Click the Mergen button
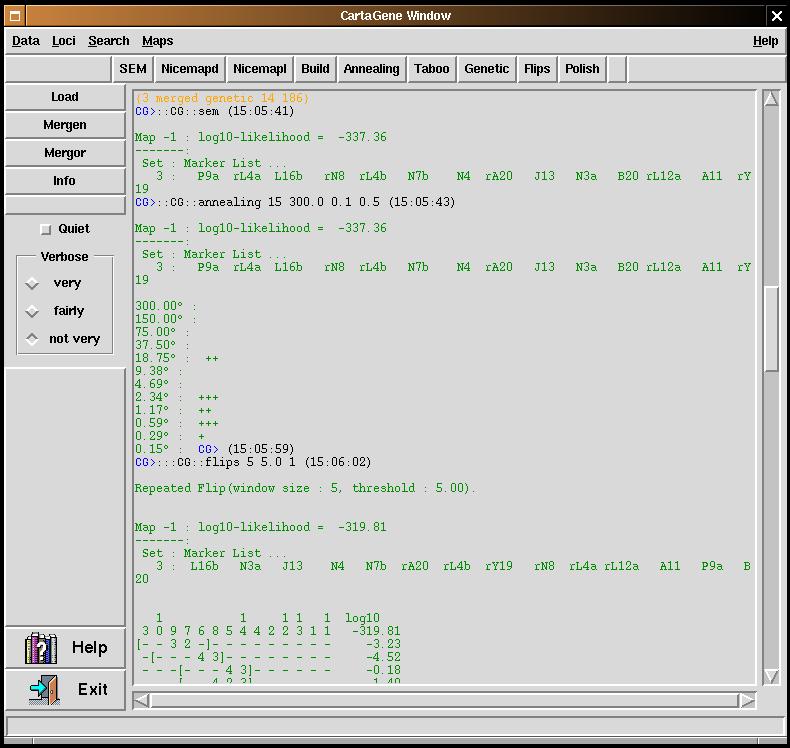This screenshot has height=748, width=790. click(x=64, y=125)
